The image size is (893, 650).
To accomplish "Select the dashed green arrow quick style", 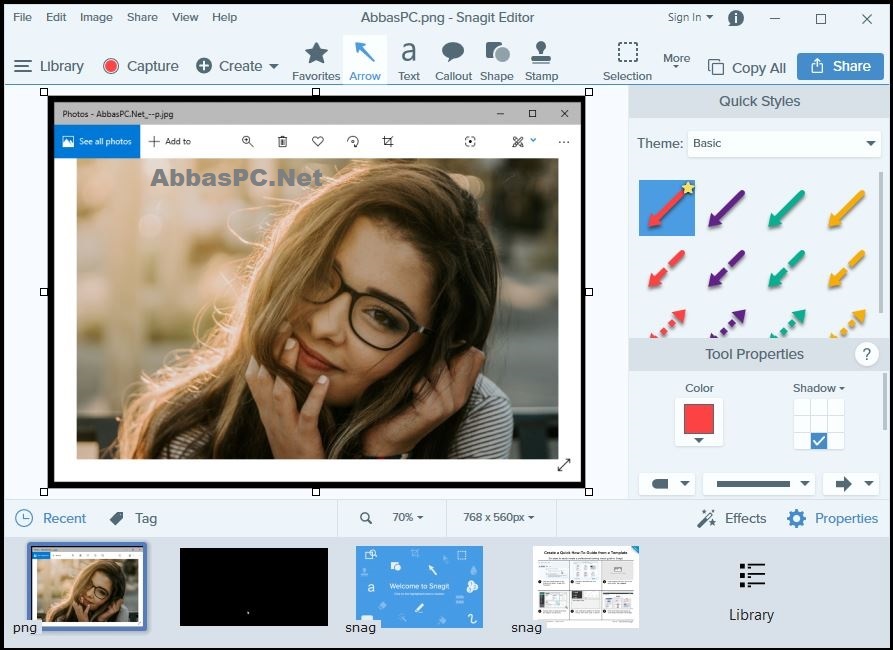I will click(787, 268).
